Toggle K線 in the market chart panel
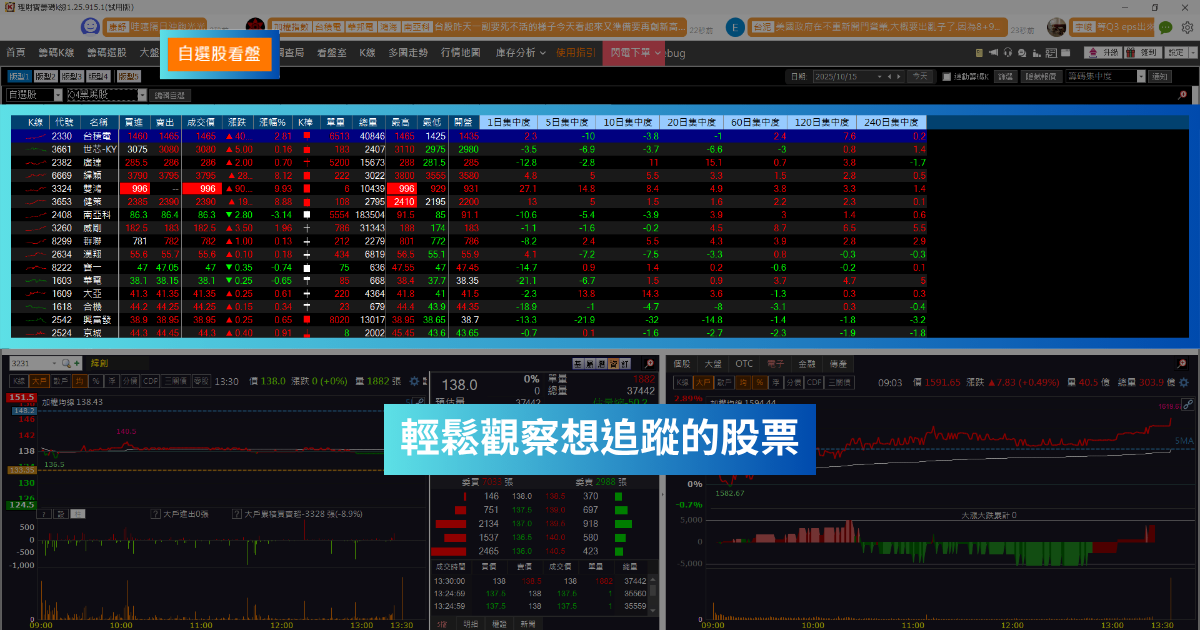Viewport: 1200px width, 630px height. (682, 383)
